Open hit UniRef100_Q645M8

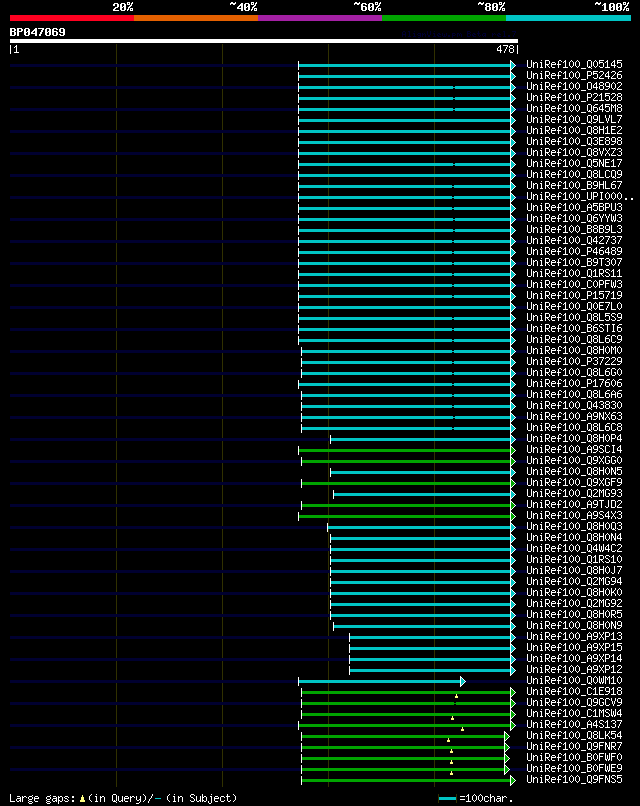(574, 108)
